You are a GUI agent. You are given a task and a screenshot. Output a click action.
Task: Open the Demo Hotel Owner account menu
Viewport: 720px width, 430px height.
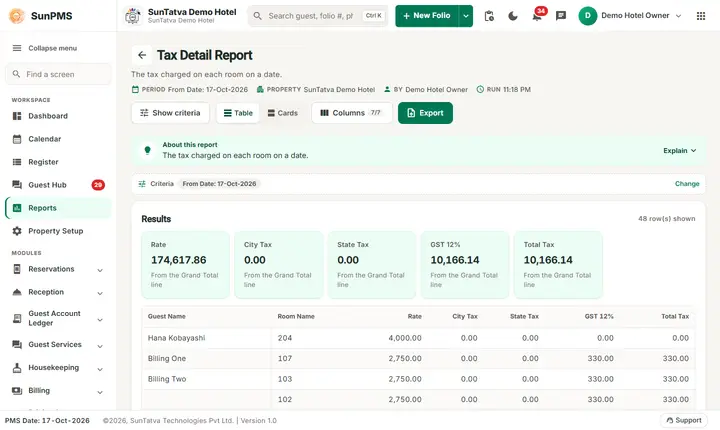pyautogui.click(x=631, y=16)
